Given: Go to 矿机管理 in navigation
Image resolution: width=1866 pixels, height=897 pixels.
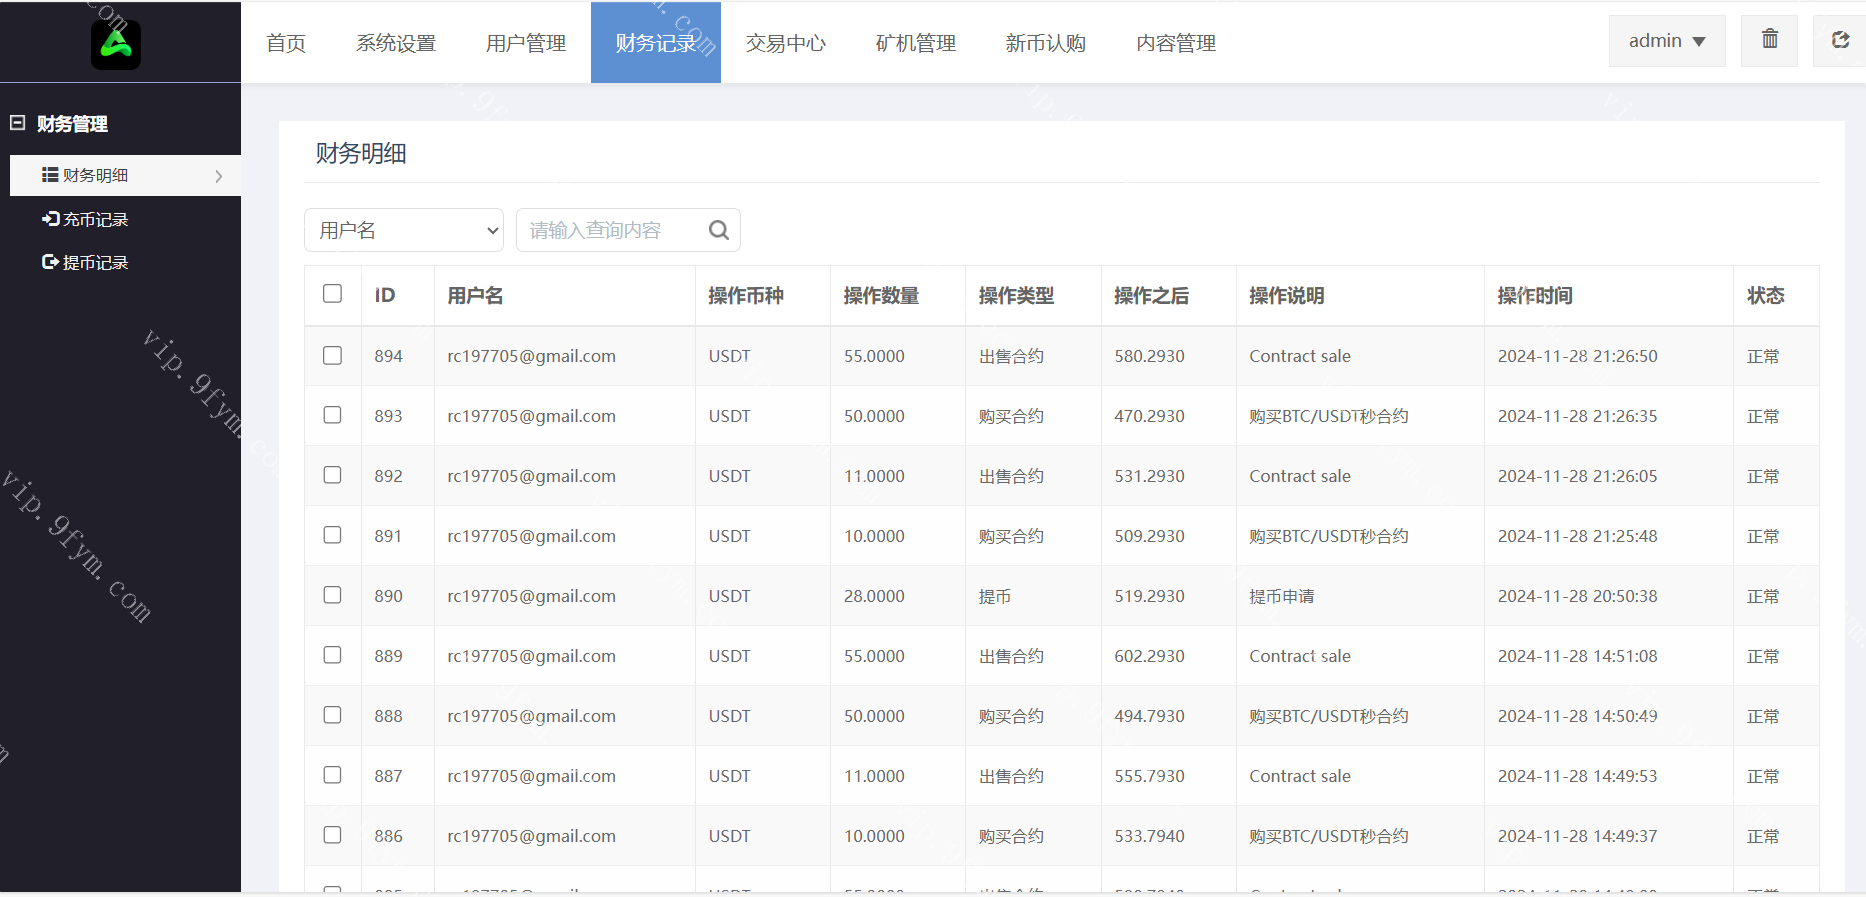Looking at the screenshot, I should point(915,43).
